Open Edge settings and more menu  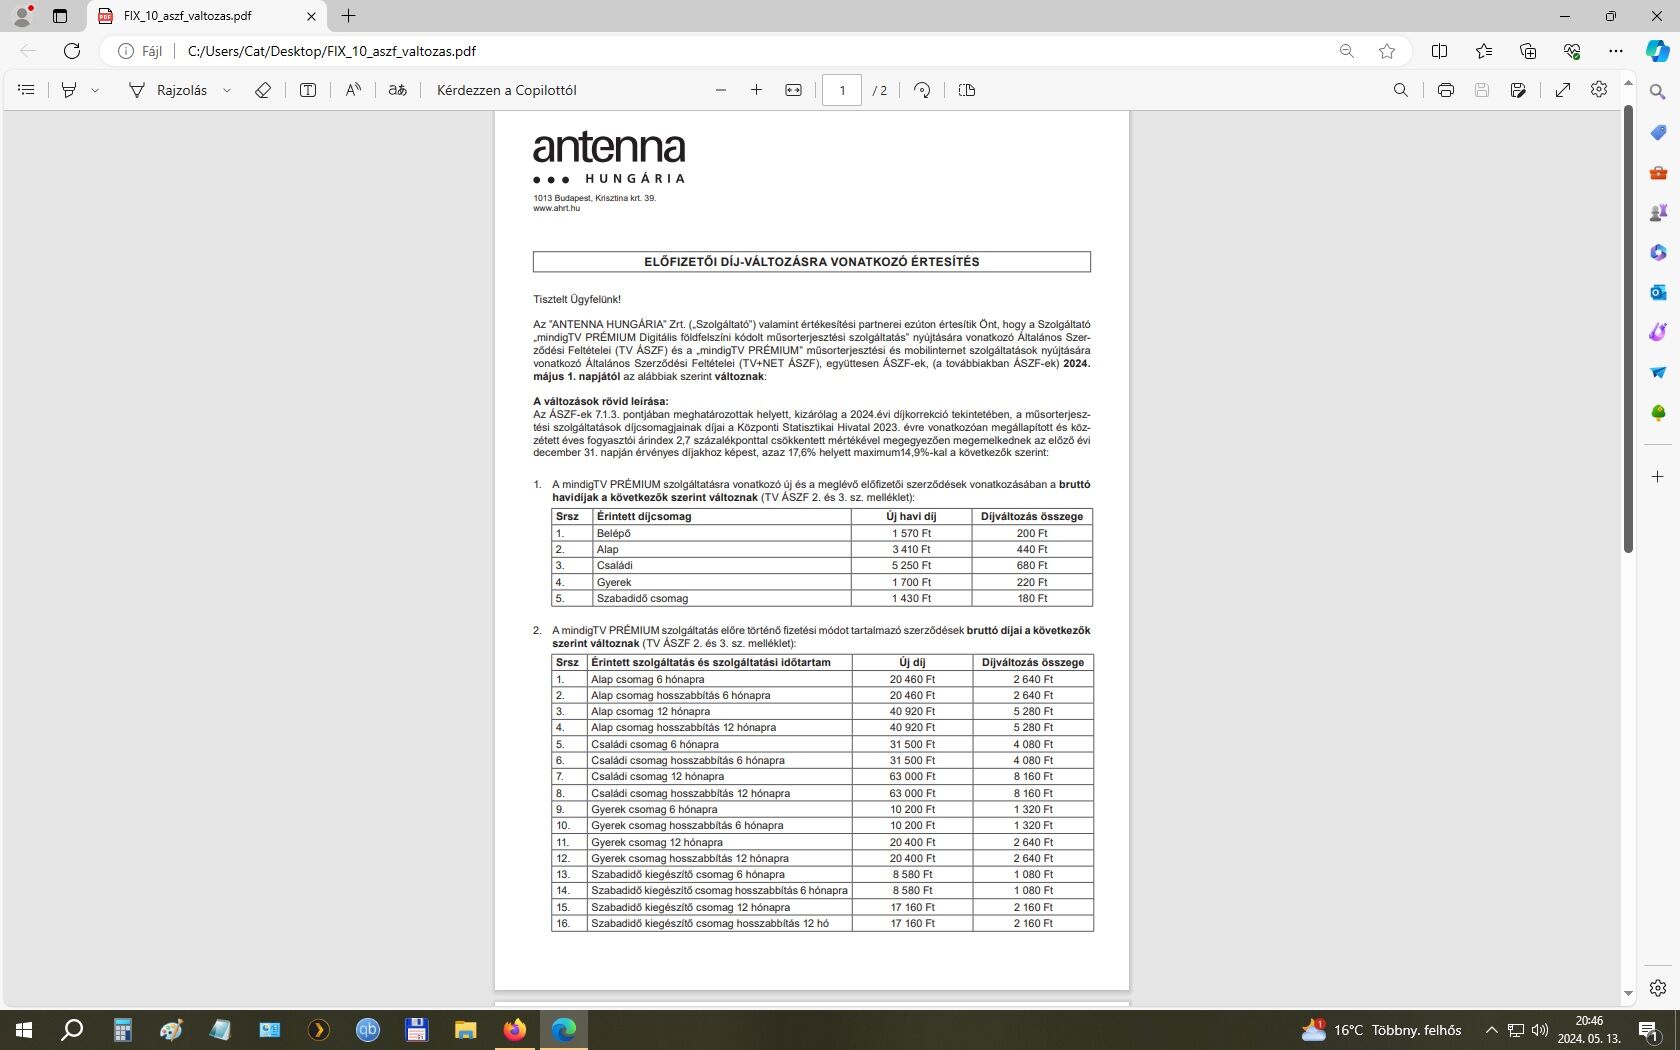click(1616, 51)
